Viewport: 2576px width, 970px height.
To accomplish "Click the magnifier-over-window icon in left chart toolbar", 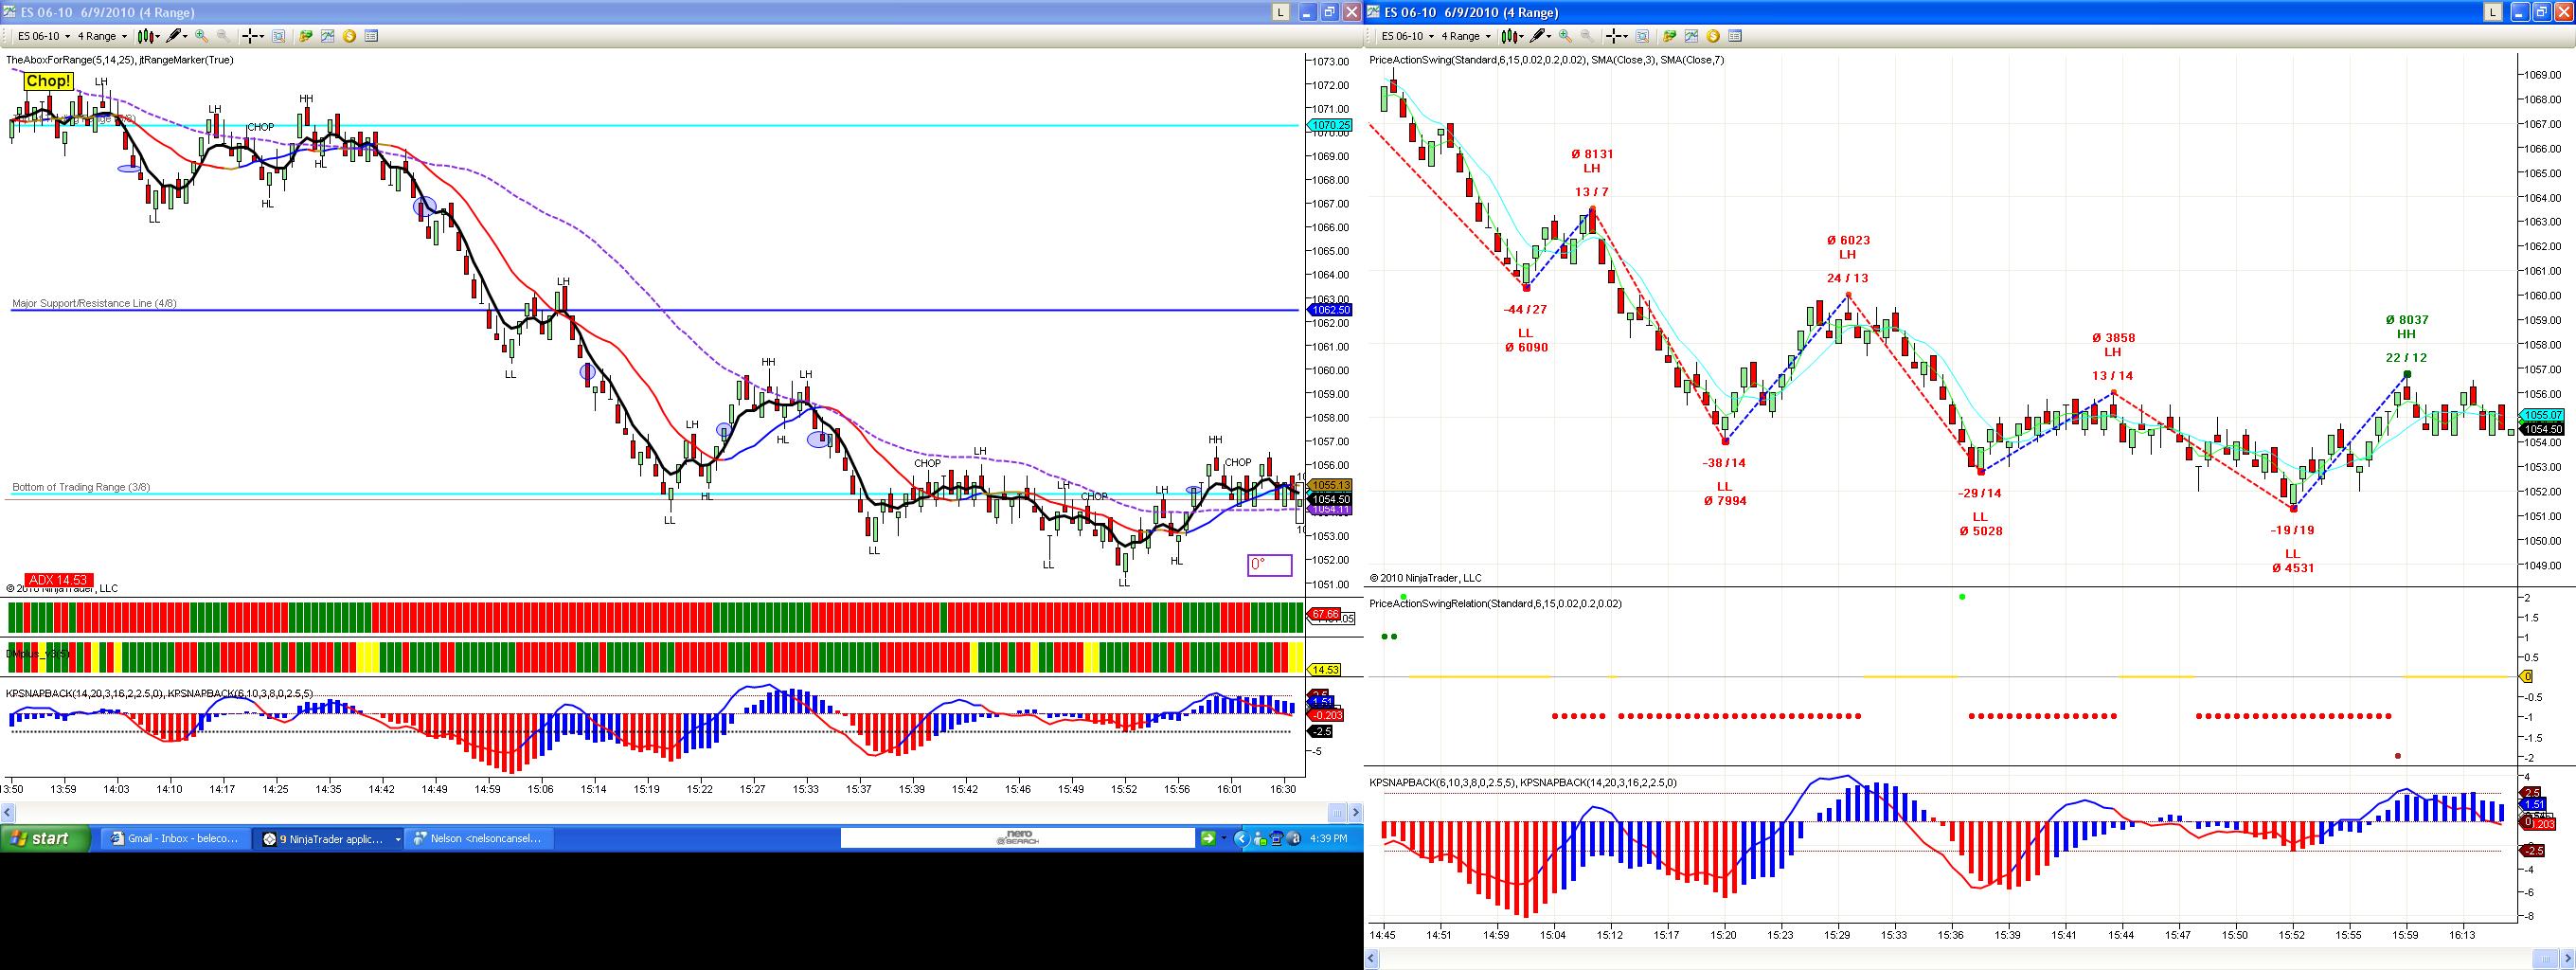I will pyautogui.click(x=278, y=36).
